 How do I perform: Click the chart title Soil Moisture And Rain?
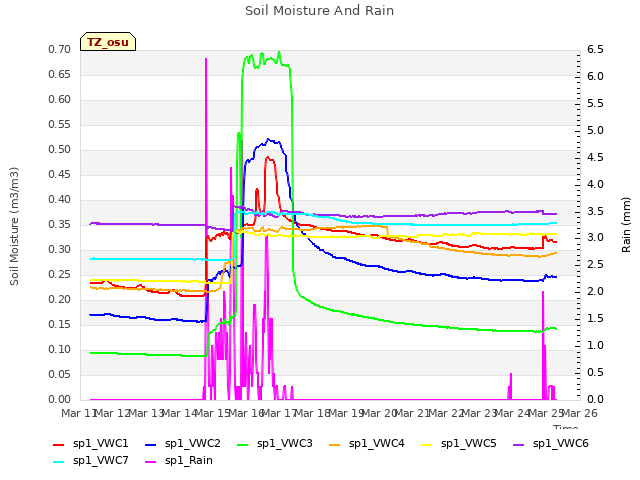tap(319, 11)
